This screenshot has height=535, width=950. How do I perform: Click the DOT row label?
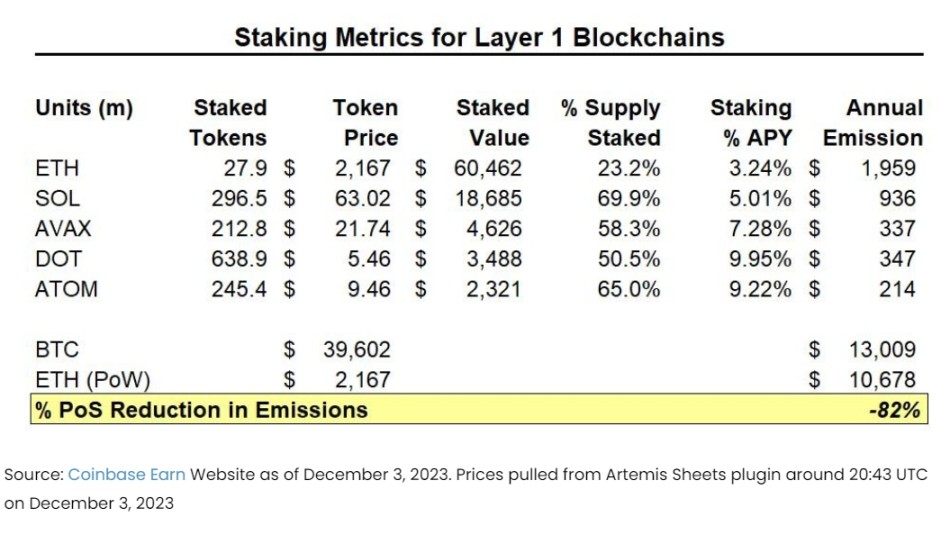point(57,259)
